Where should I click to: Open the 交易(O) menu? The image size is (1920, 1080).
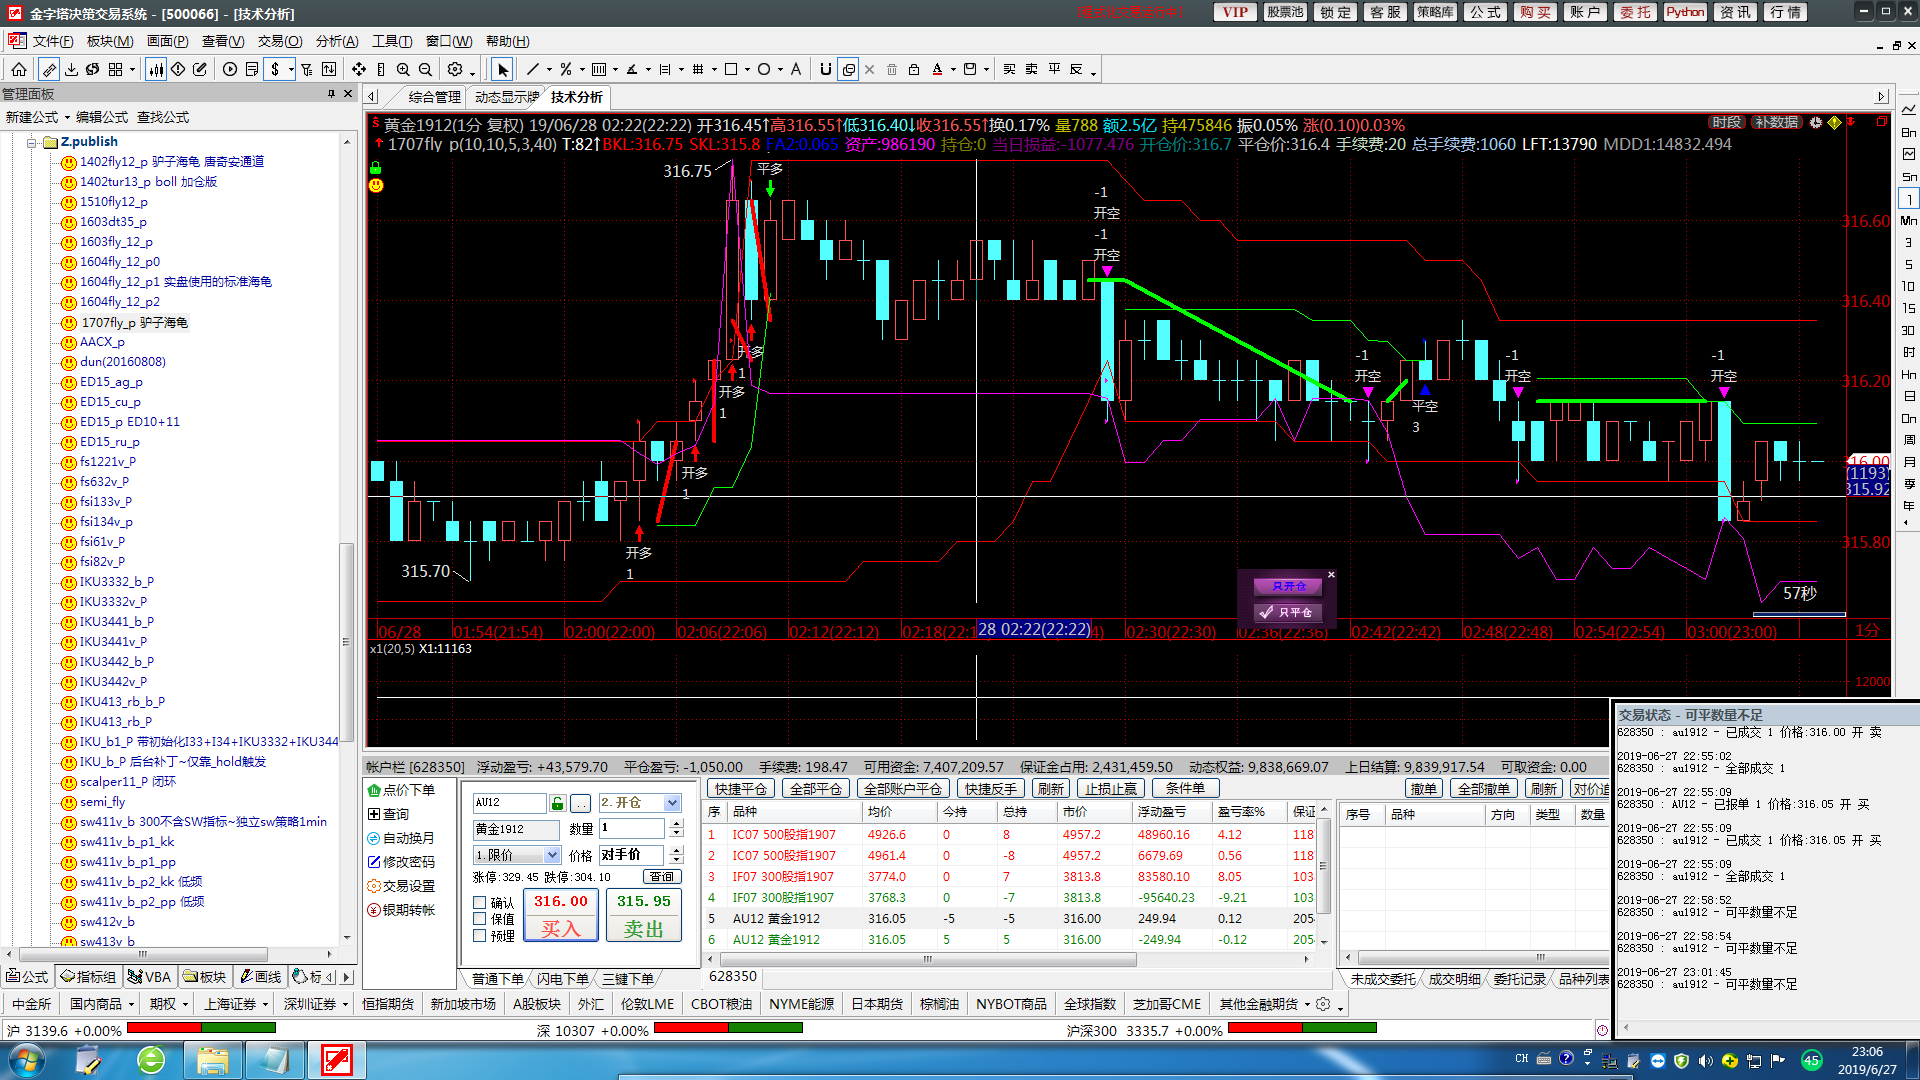279,41
